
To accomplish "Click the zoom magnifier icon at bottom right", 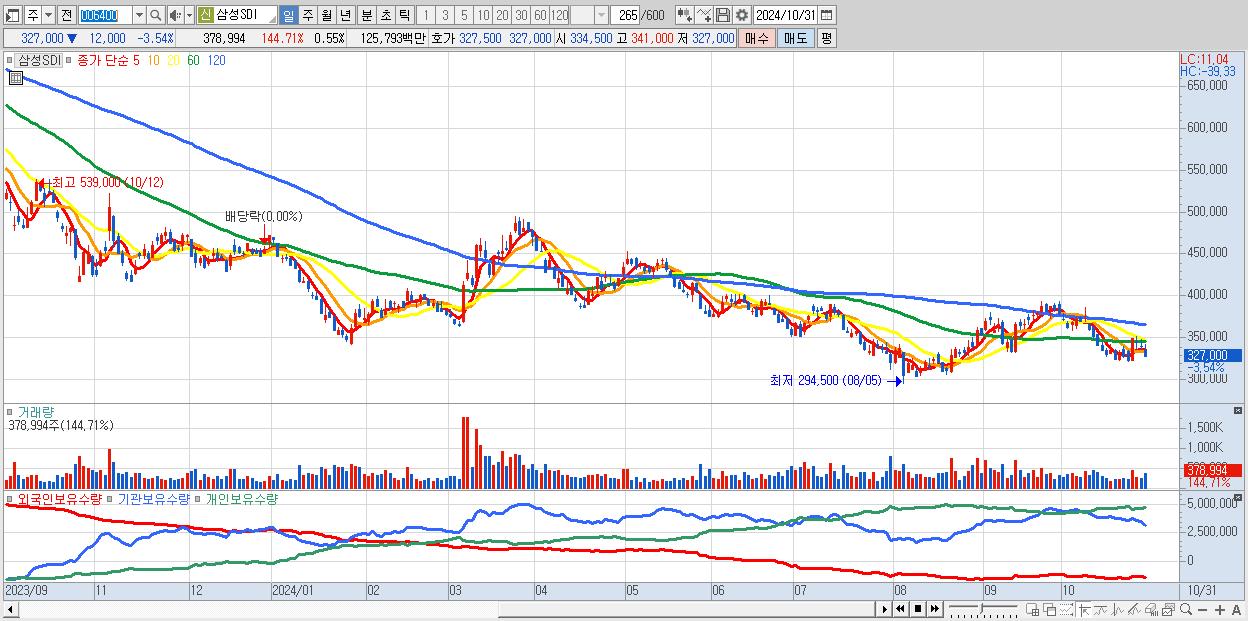I will click(x=1186, y=609).
